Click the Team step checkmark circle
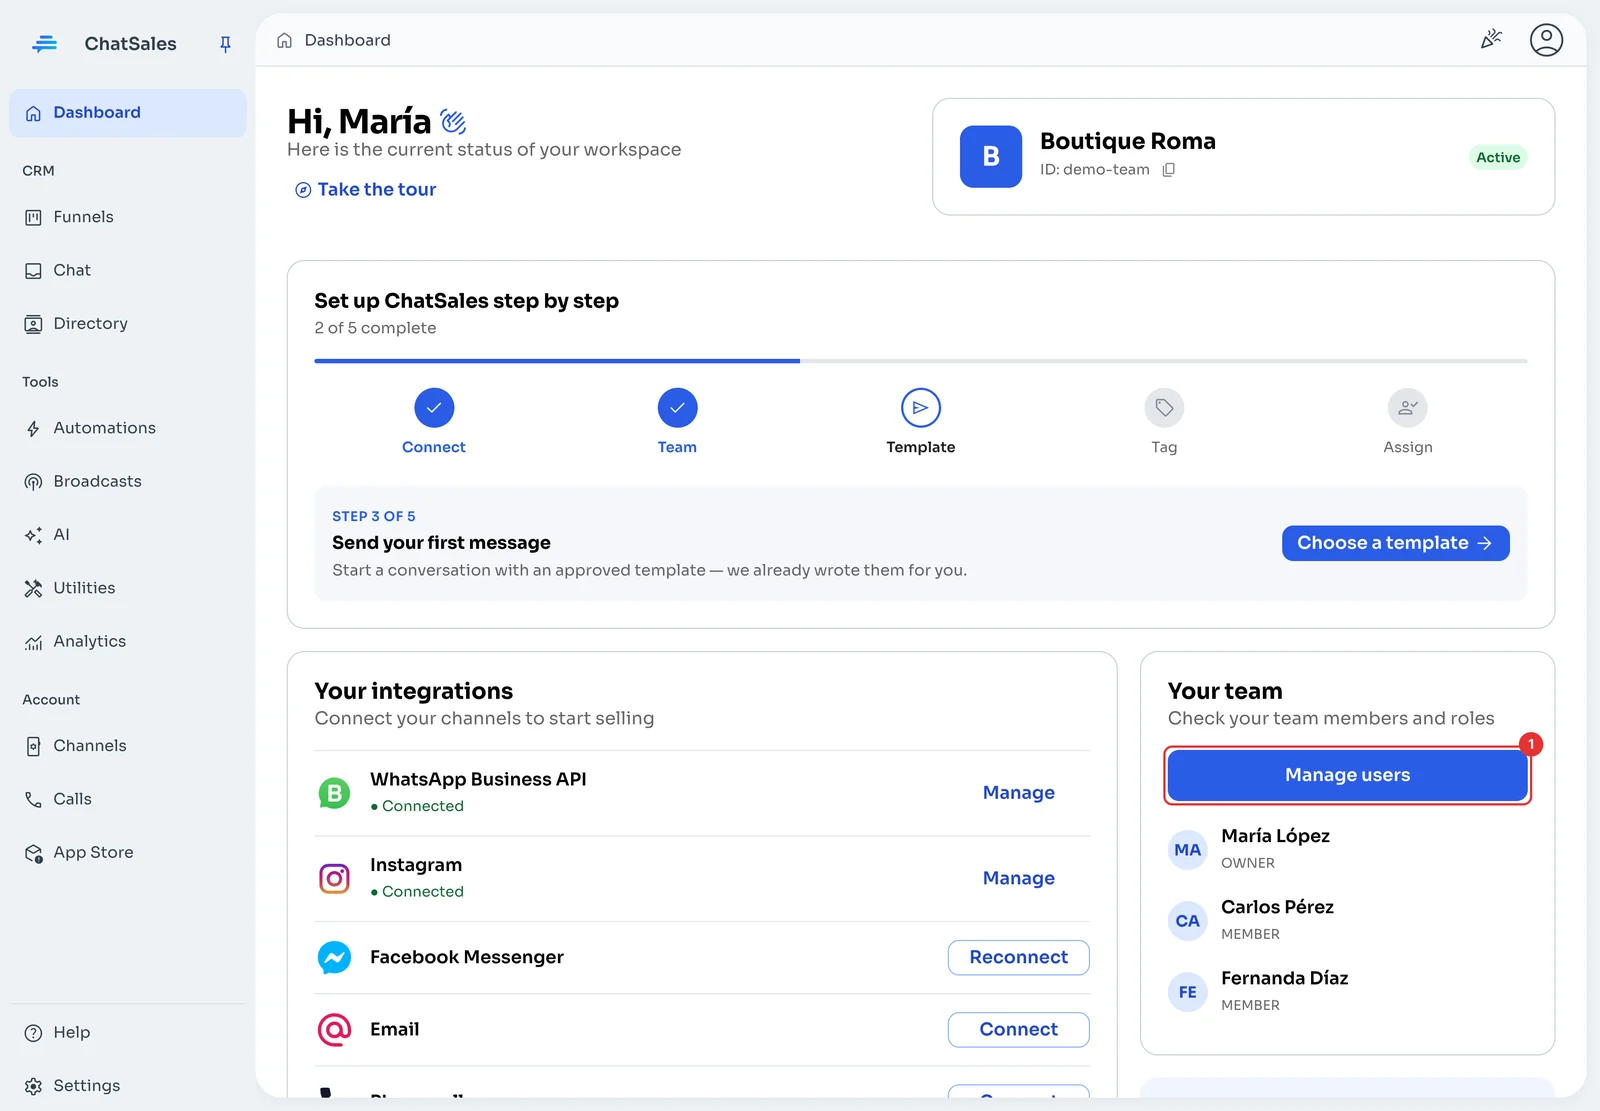Viewport: 1600px width, 1111px height. [677, 408]
